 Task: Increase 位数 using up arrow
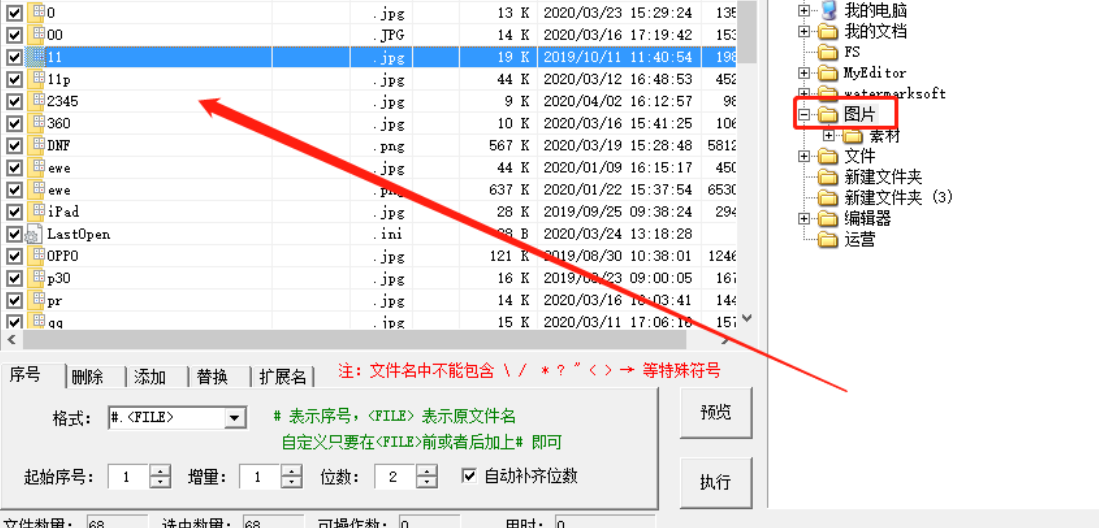point(427,472)
